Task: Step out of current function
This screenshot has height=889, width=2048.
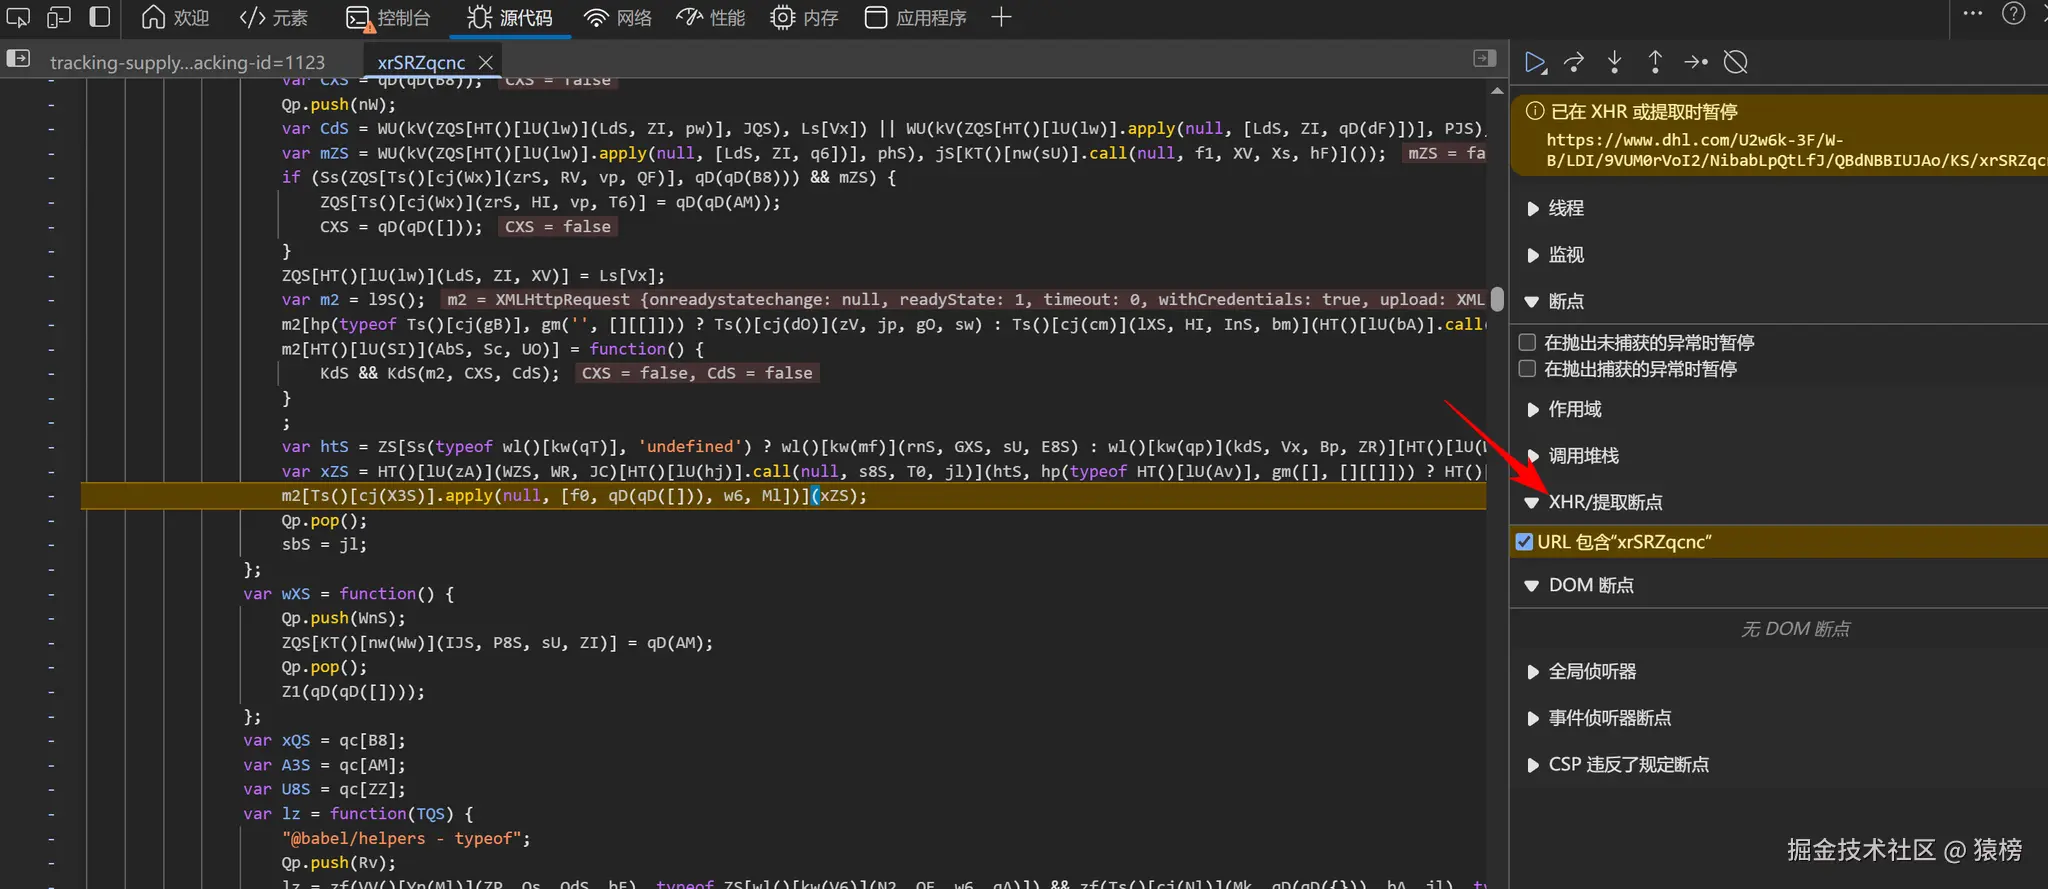Action: coord(1655,62)
